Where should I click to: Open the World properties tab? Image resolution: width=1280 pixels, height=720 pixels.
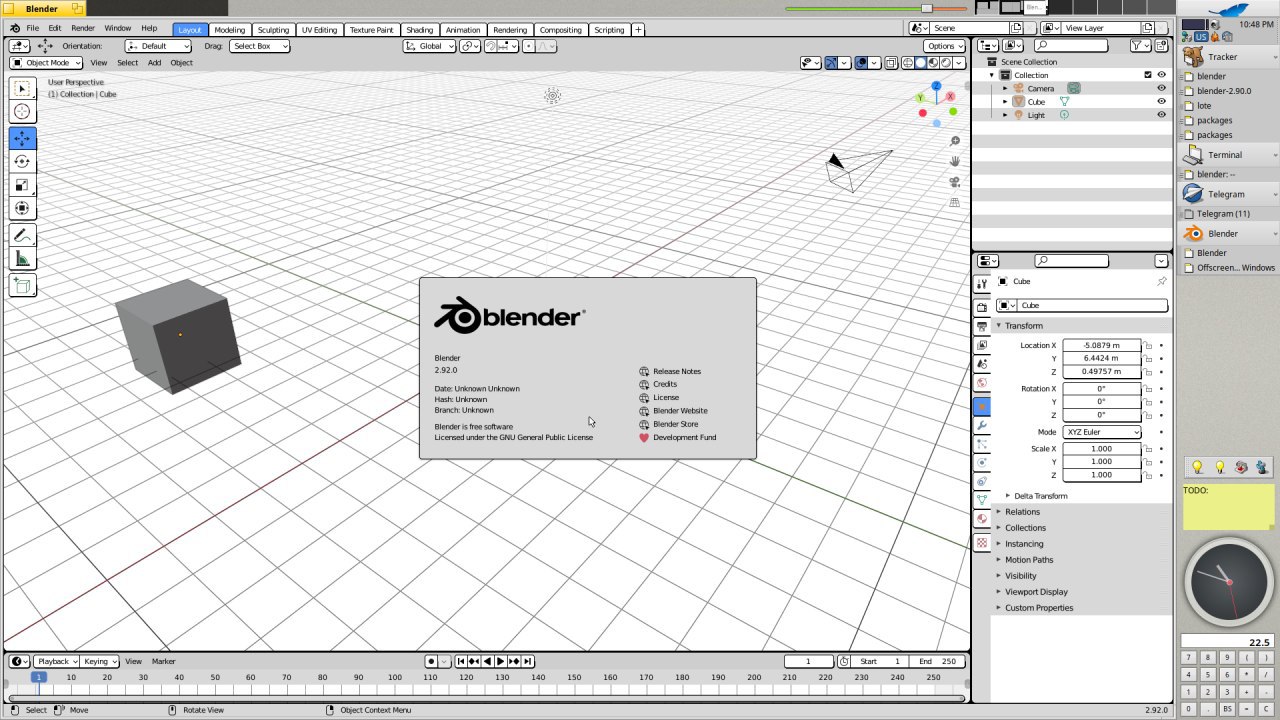point(982,382)
